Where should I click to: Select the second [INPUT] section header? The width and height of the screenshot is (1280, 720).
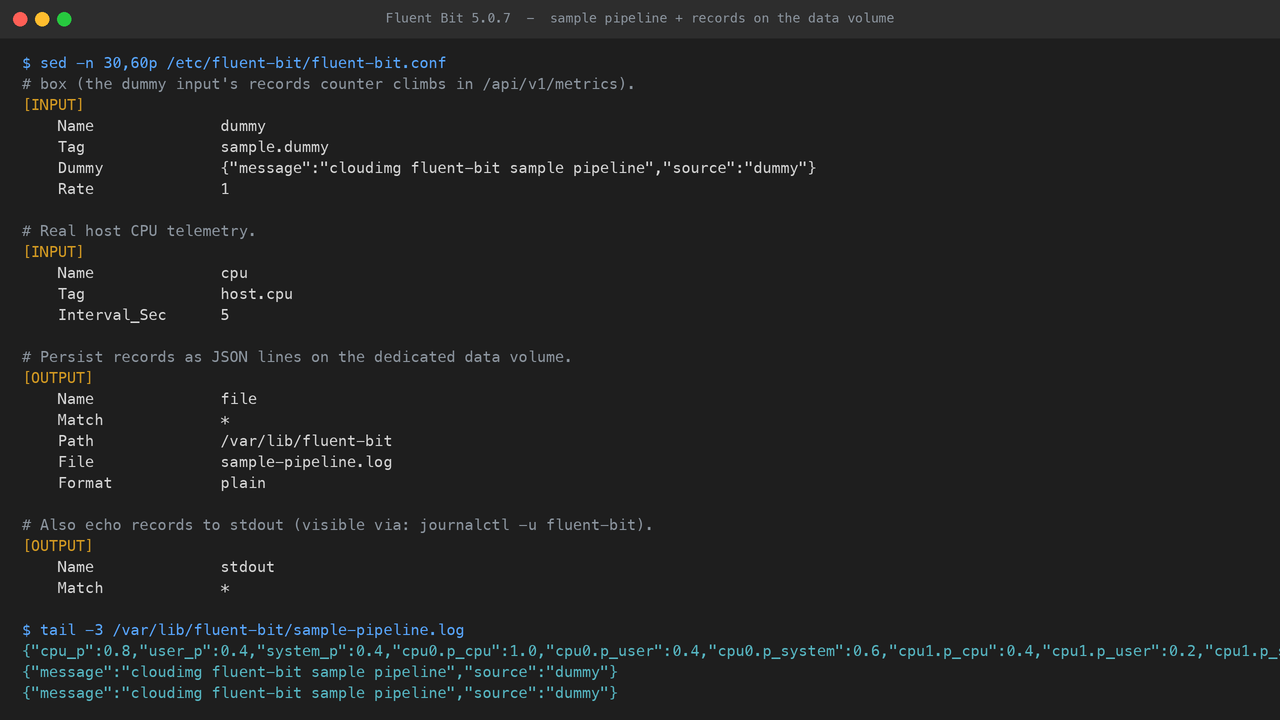pyautogui.click(x=53, y=252)
